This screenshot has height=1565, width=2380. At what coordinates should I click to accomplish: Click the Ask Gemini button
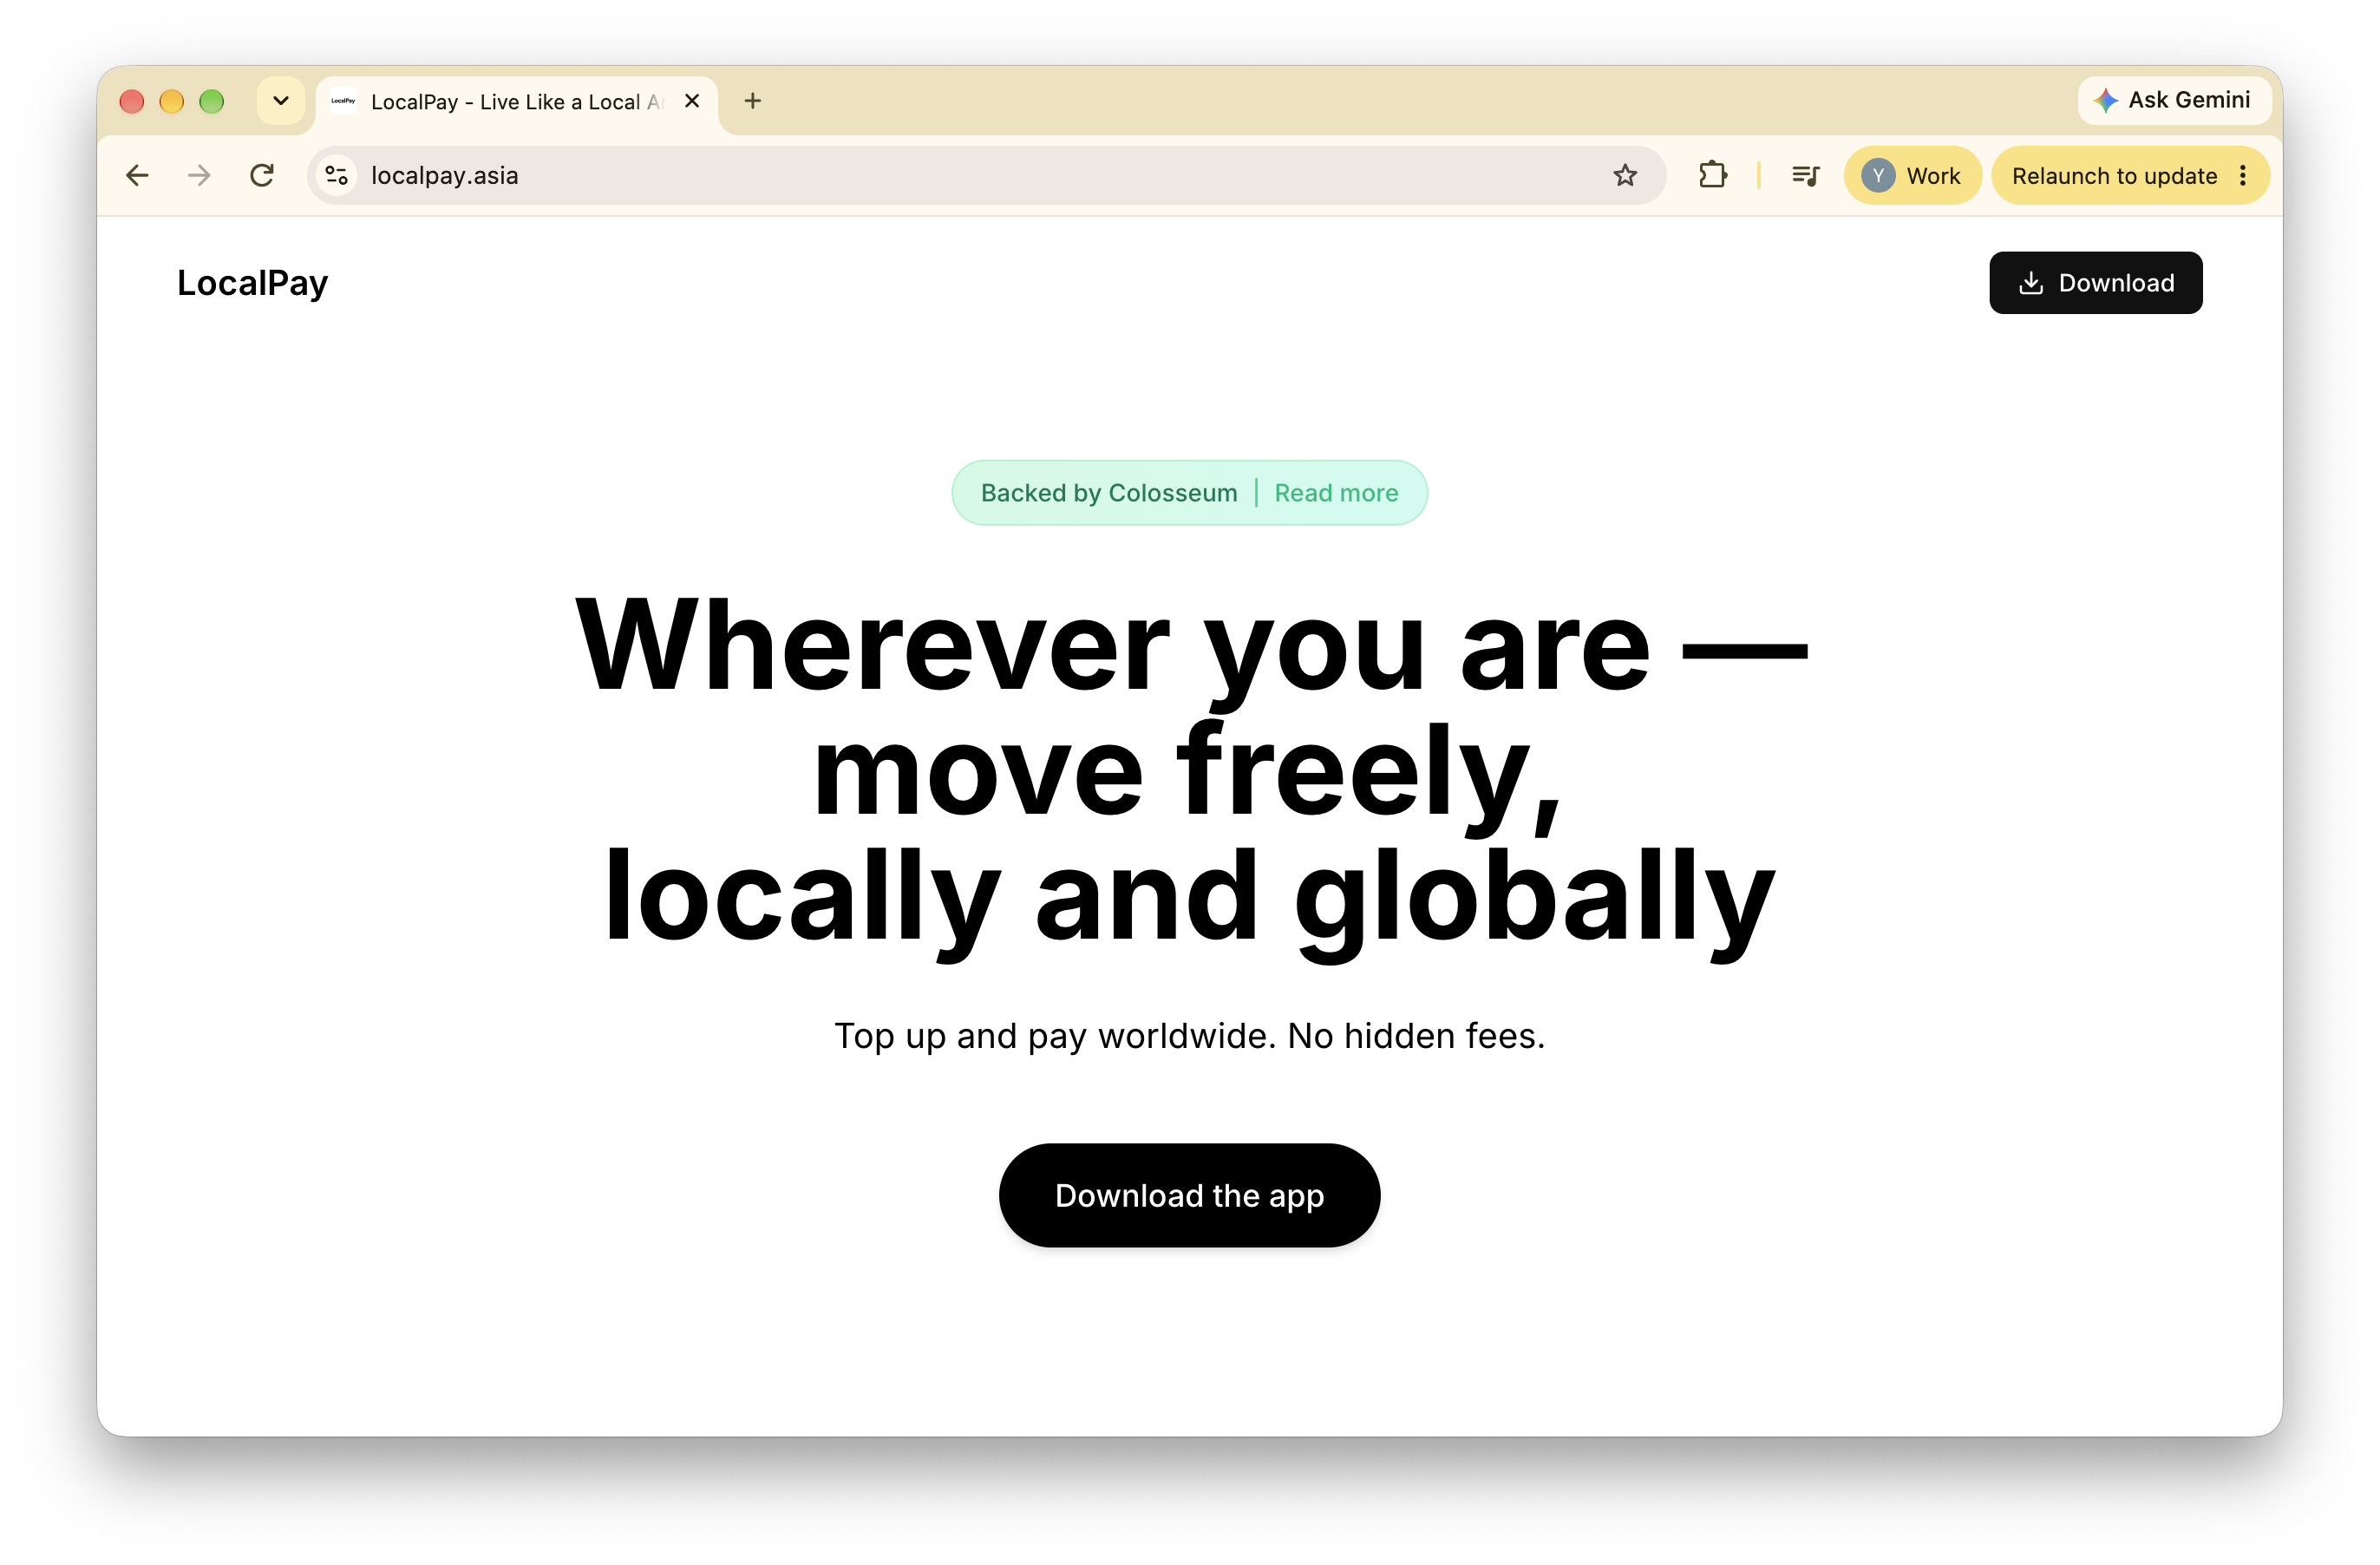(x=2173, y=100)
